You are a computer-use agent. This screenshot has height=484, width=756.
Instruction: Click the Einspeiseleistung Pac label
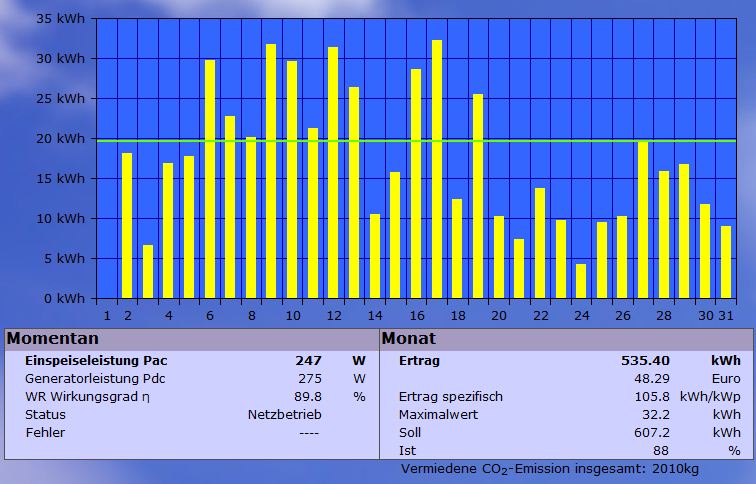[x=96, y=361]
